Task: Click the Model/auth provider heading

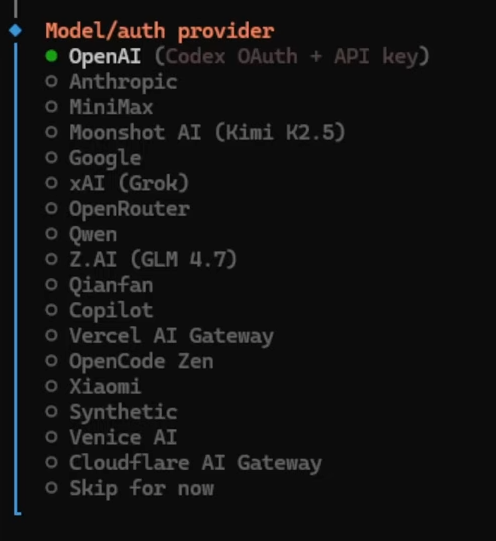Action: pyautogui.click(x=160, y=31)
